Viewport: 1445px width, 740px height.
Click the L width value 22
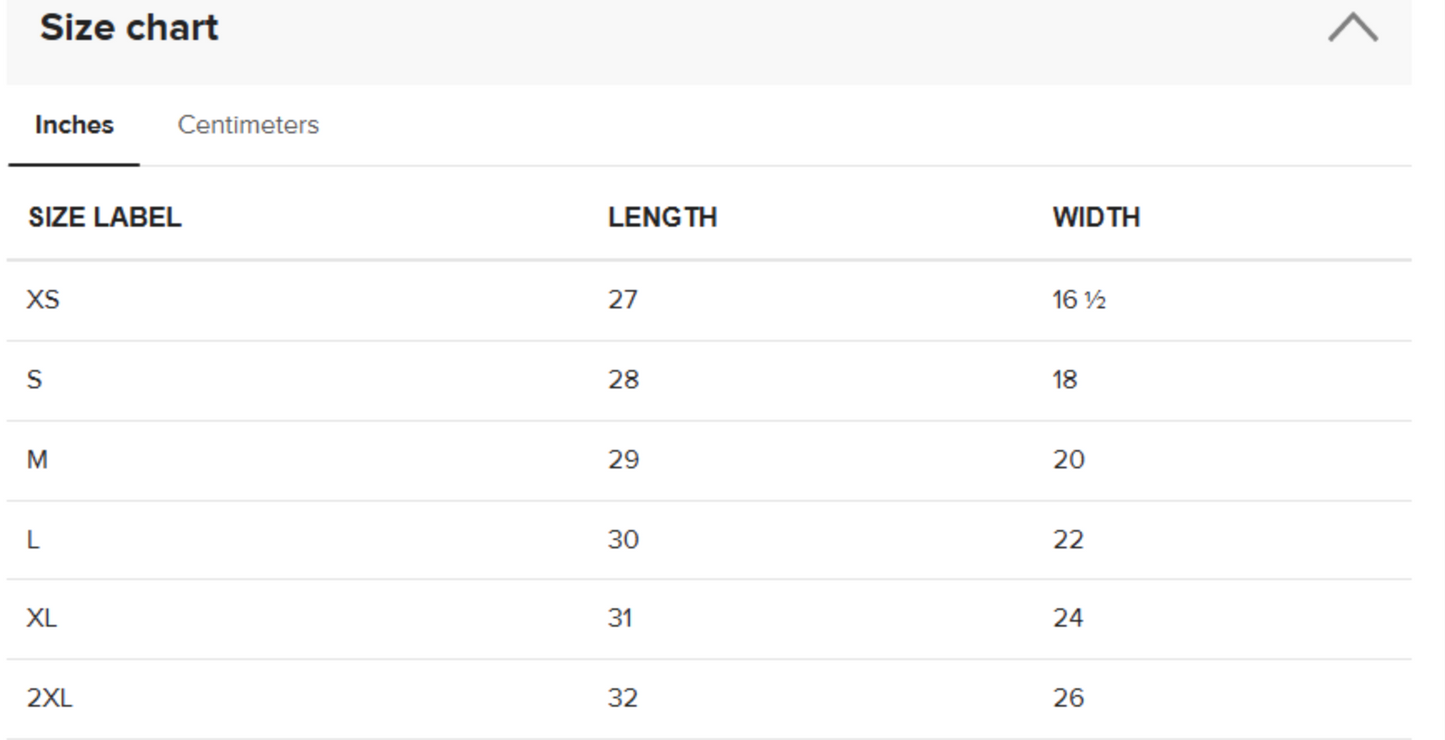1068,540
